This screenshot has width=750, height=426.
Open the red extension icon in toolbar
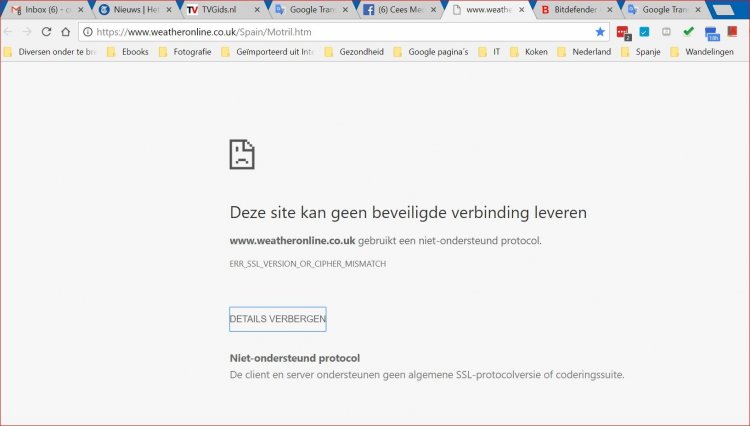coord(623,32)
